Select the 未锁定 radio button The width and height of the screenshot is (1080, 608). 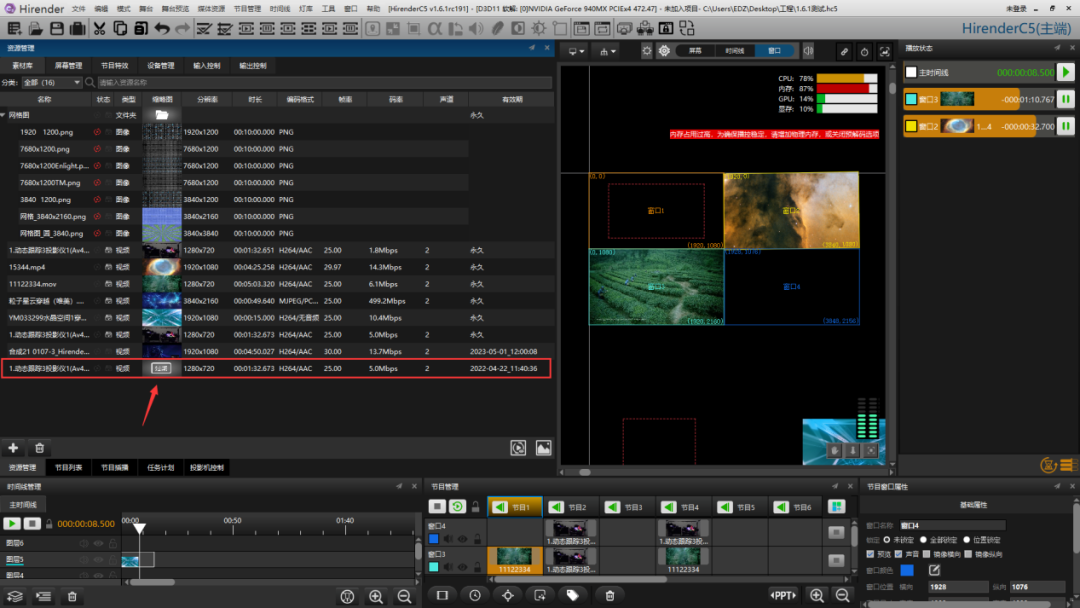[x=887, y=540]
